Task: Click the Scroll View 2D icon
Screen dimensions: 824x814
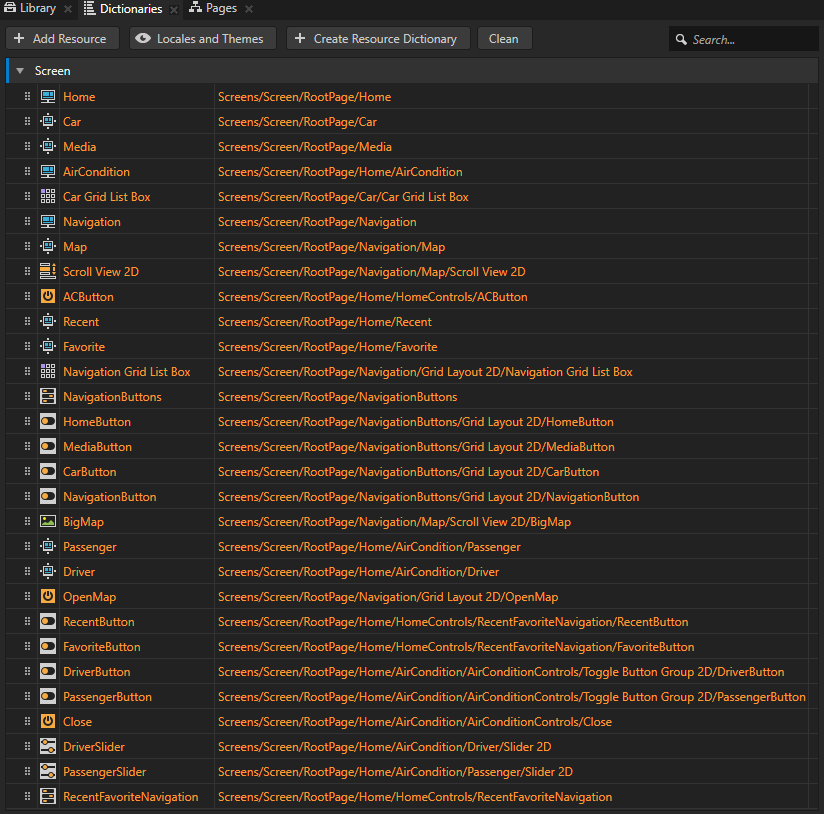Action: (x=48, y=272)
